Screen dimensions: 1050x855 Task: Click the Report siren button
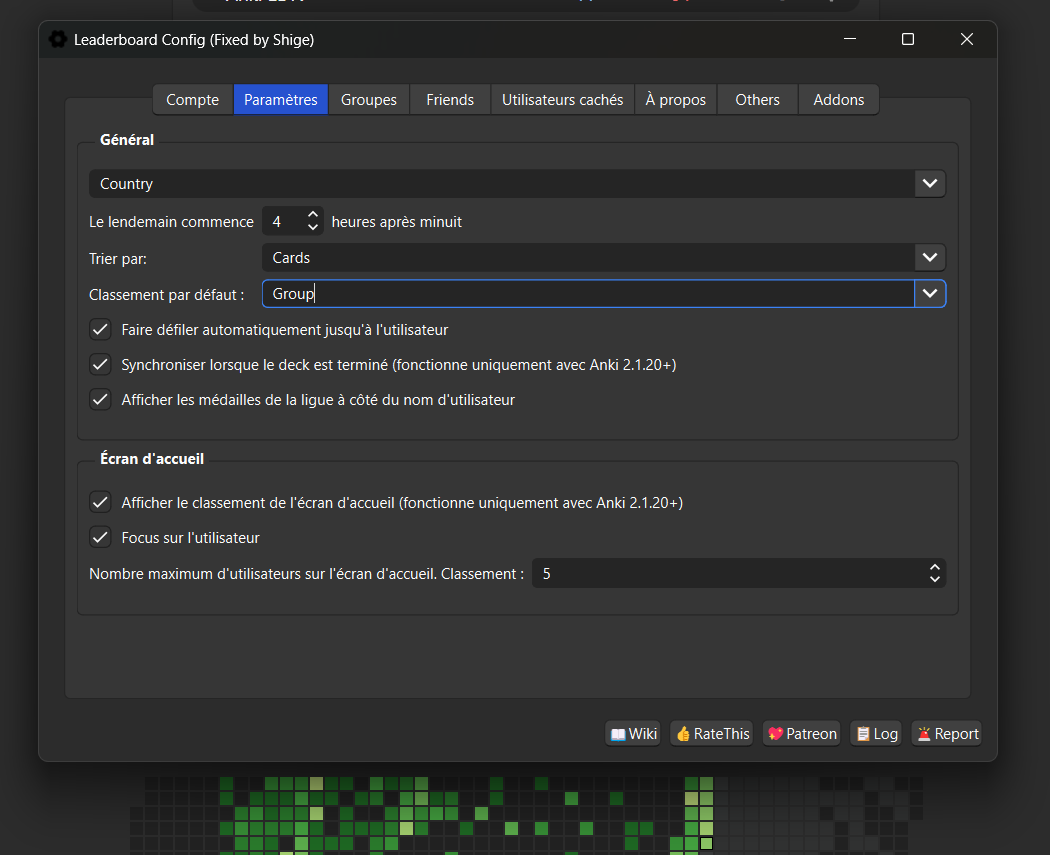pos(946,734)
